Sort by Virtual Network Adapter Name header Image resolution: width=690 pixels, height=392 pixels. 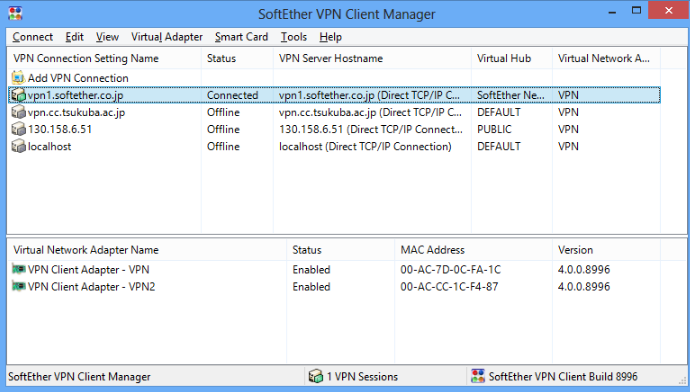pyautogui.click(x=147, y=250)
